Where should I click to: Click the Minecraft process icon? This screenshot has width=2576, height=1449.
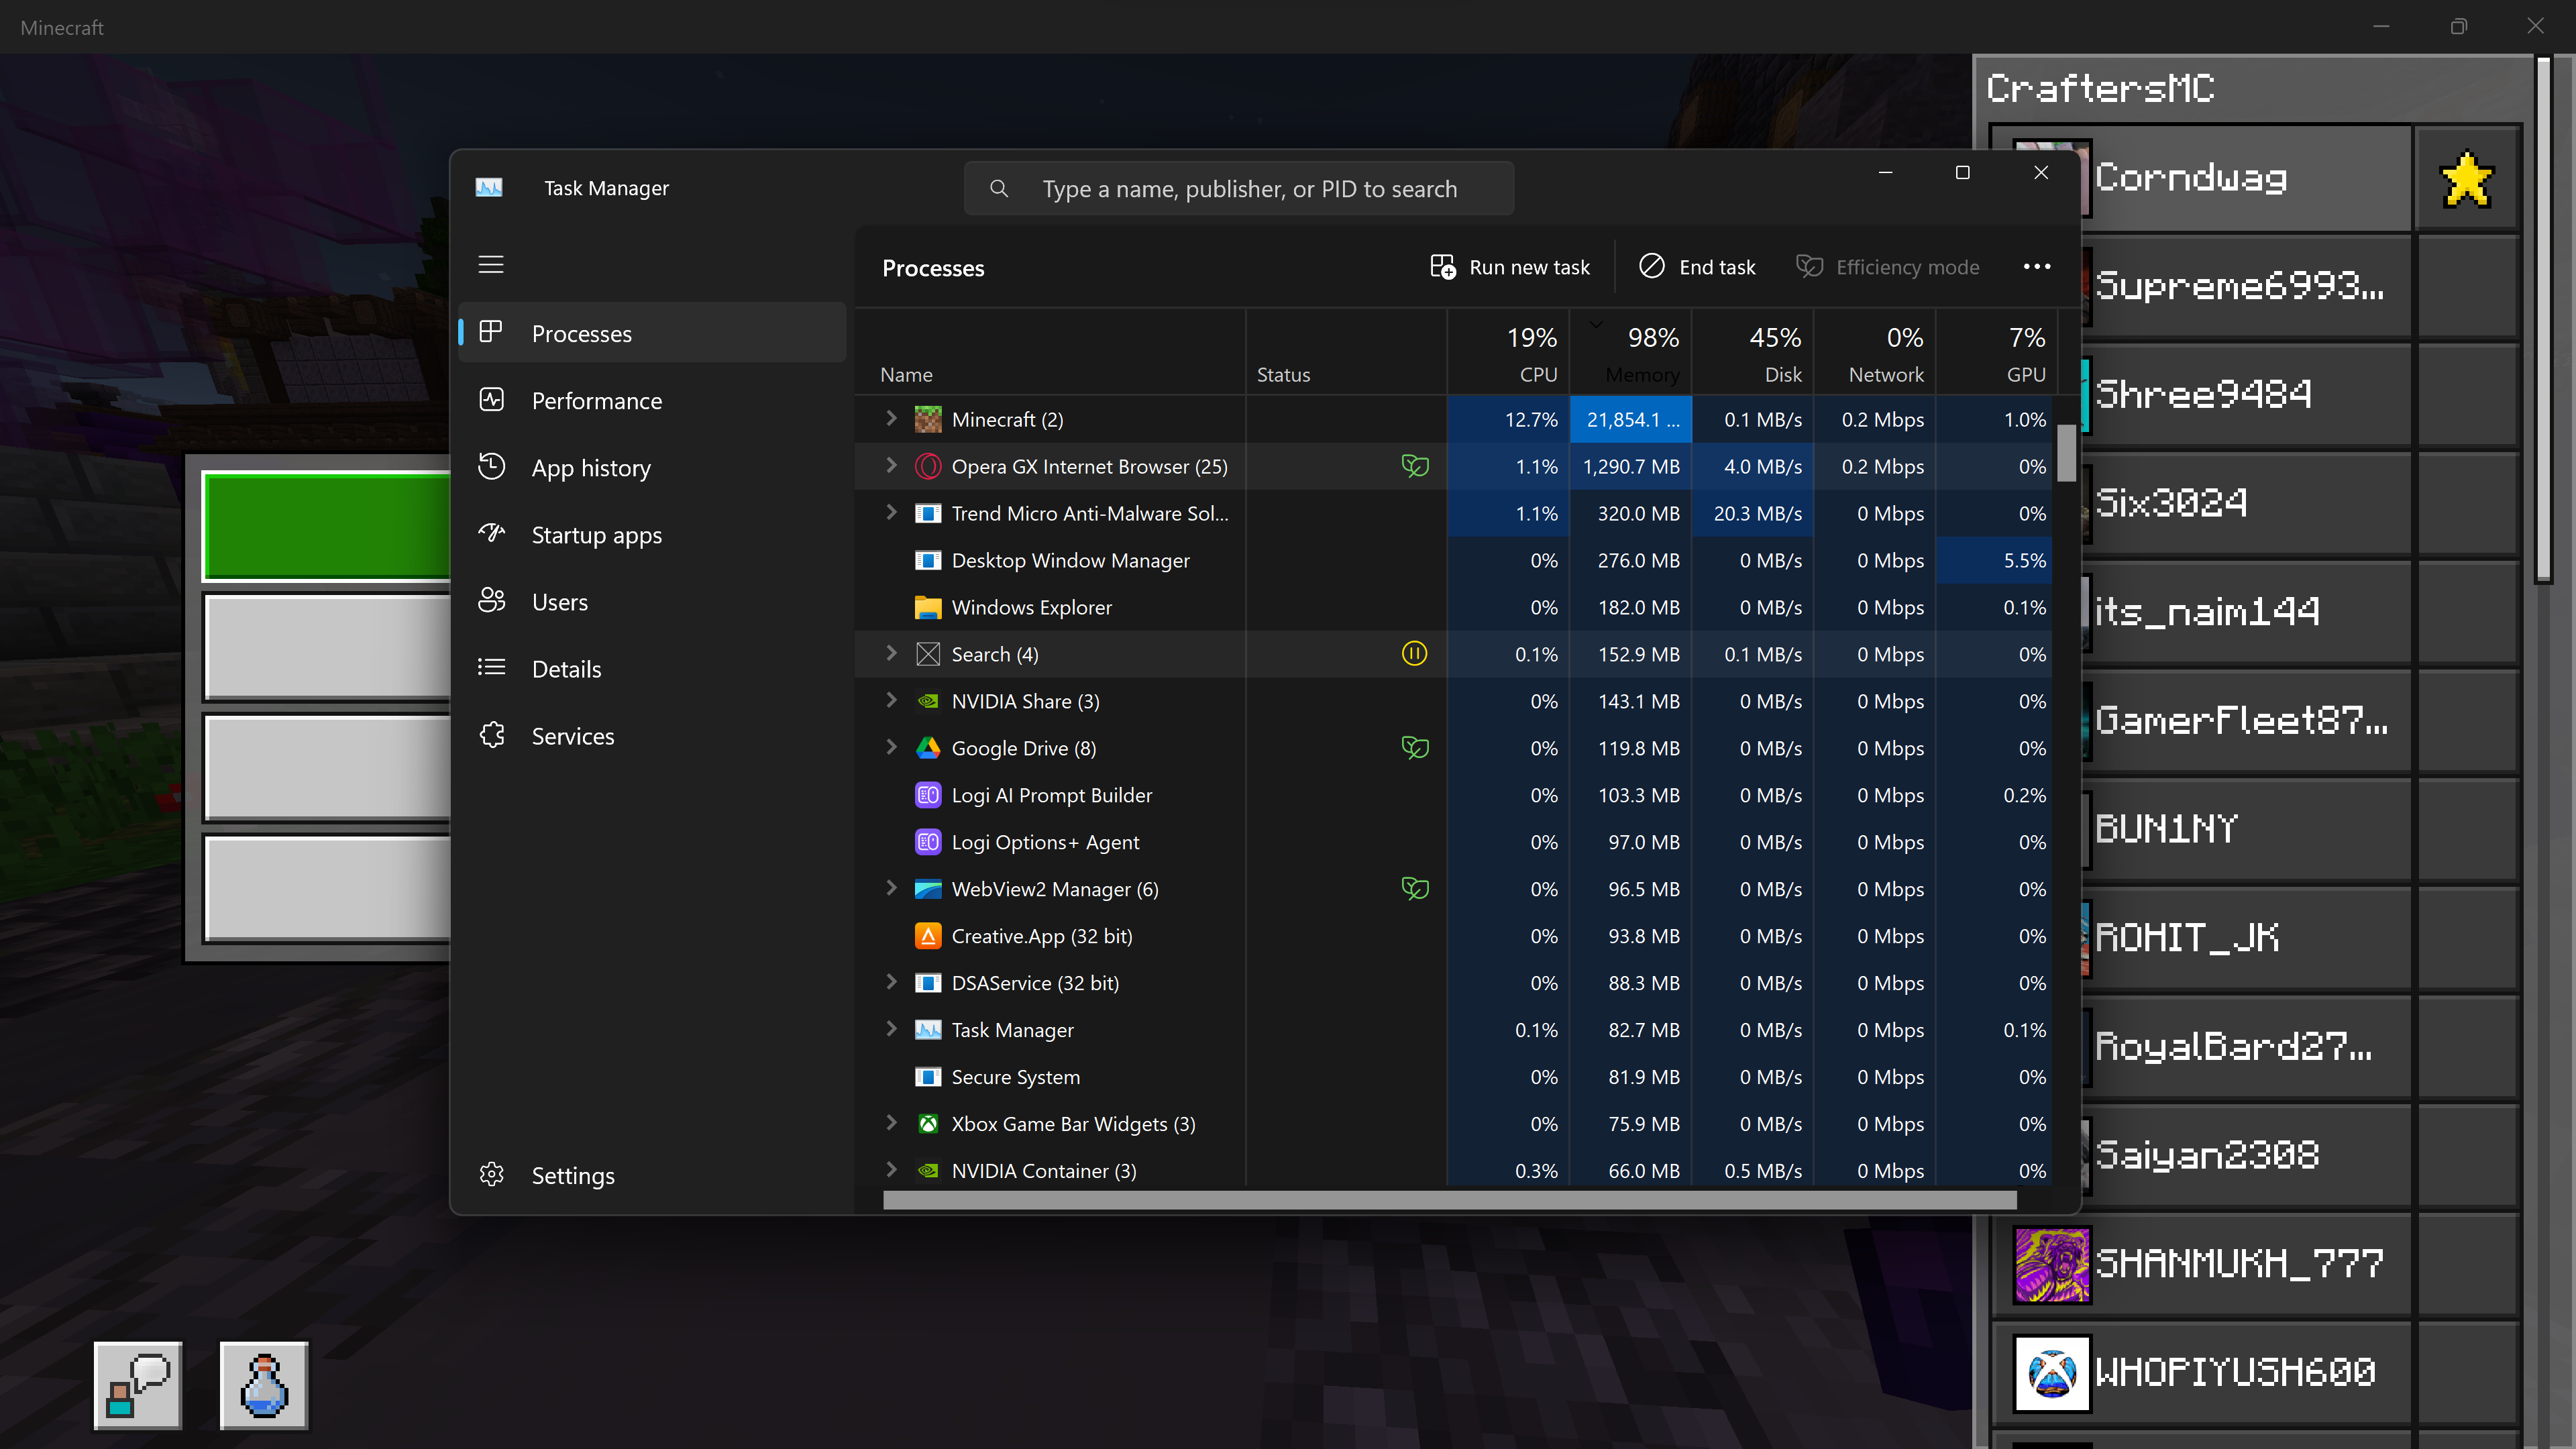pos(928,420)
